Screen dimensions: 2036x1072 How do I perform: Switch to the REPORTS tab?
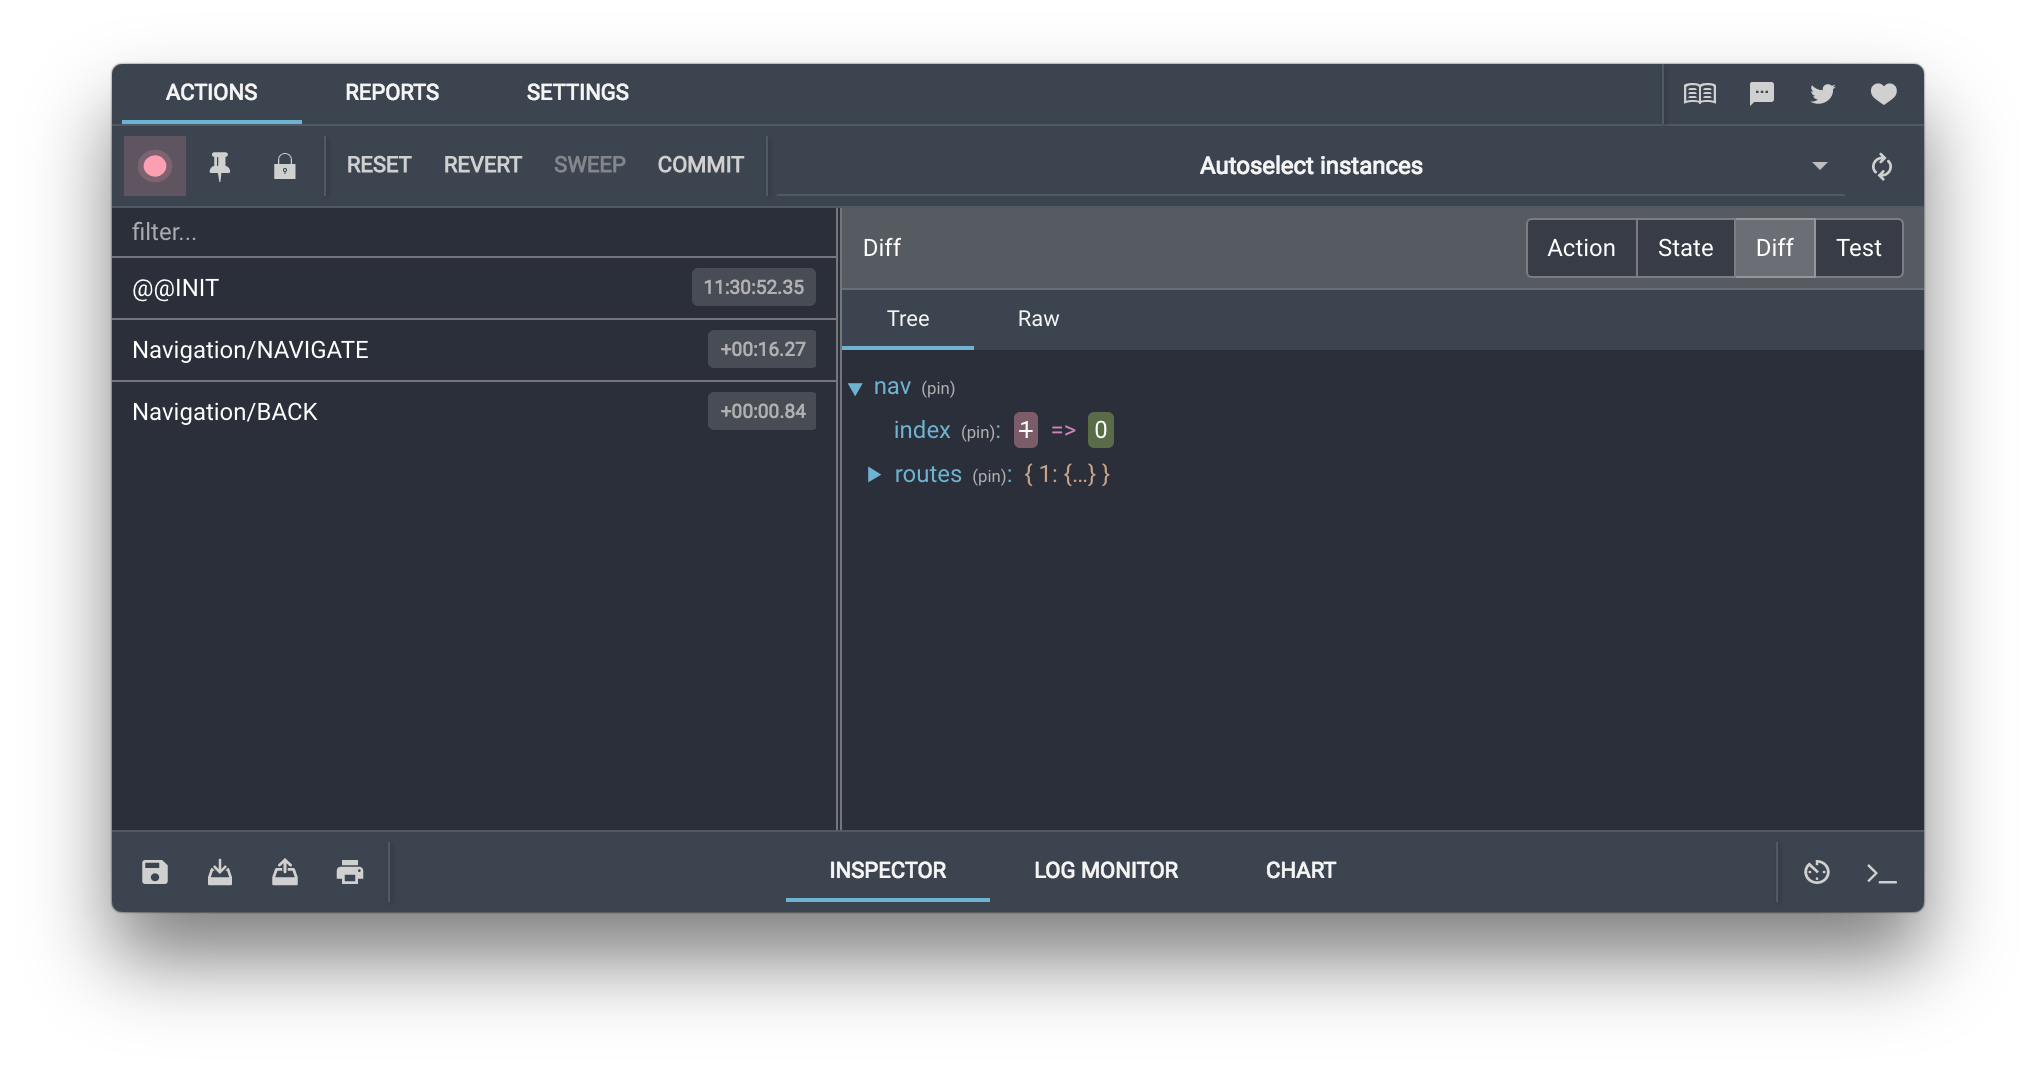coord(391,92)
